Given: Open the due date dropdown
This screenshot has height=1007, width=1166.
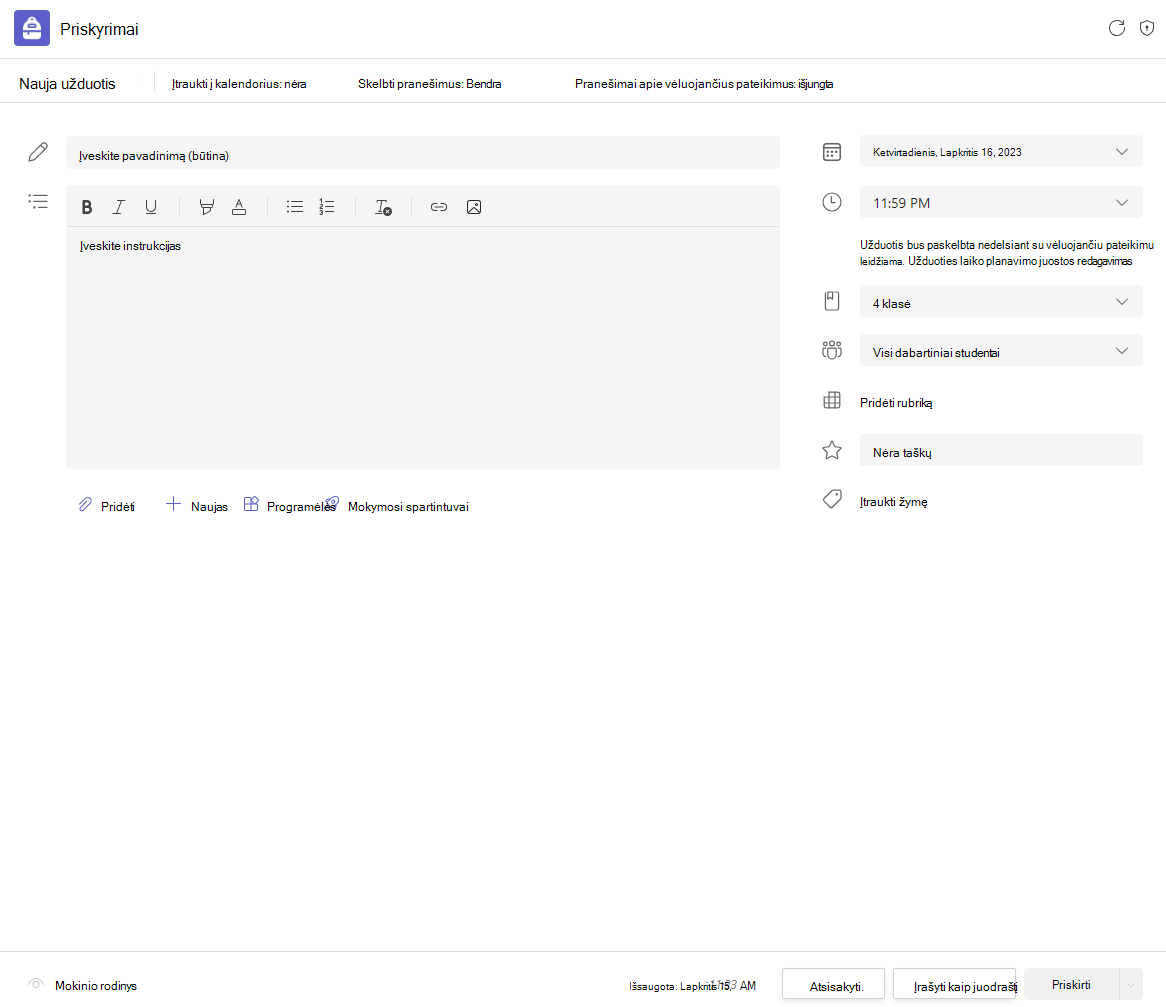Looking at the screenshot, I should pyautogui.click(x=1001, y=152).
